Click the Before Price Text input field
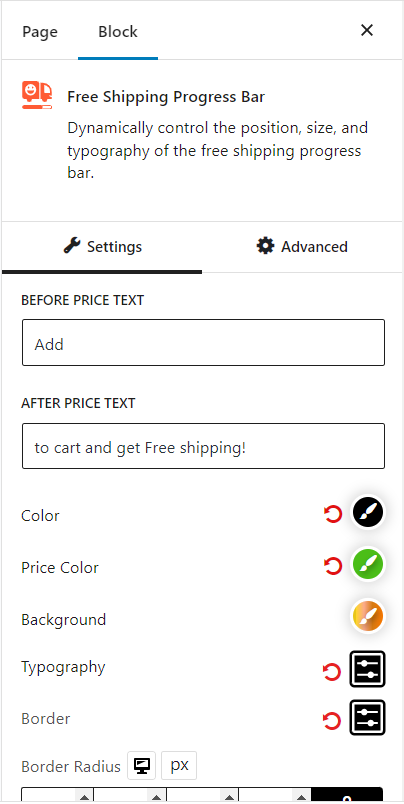Screen dimensions: 404x804 tap(203, 343)
